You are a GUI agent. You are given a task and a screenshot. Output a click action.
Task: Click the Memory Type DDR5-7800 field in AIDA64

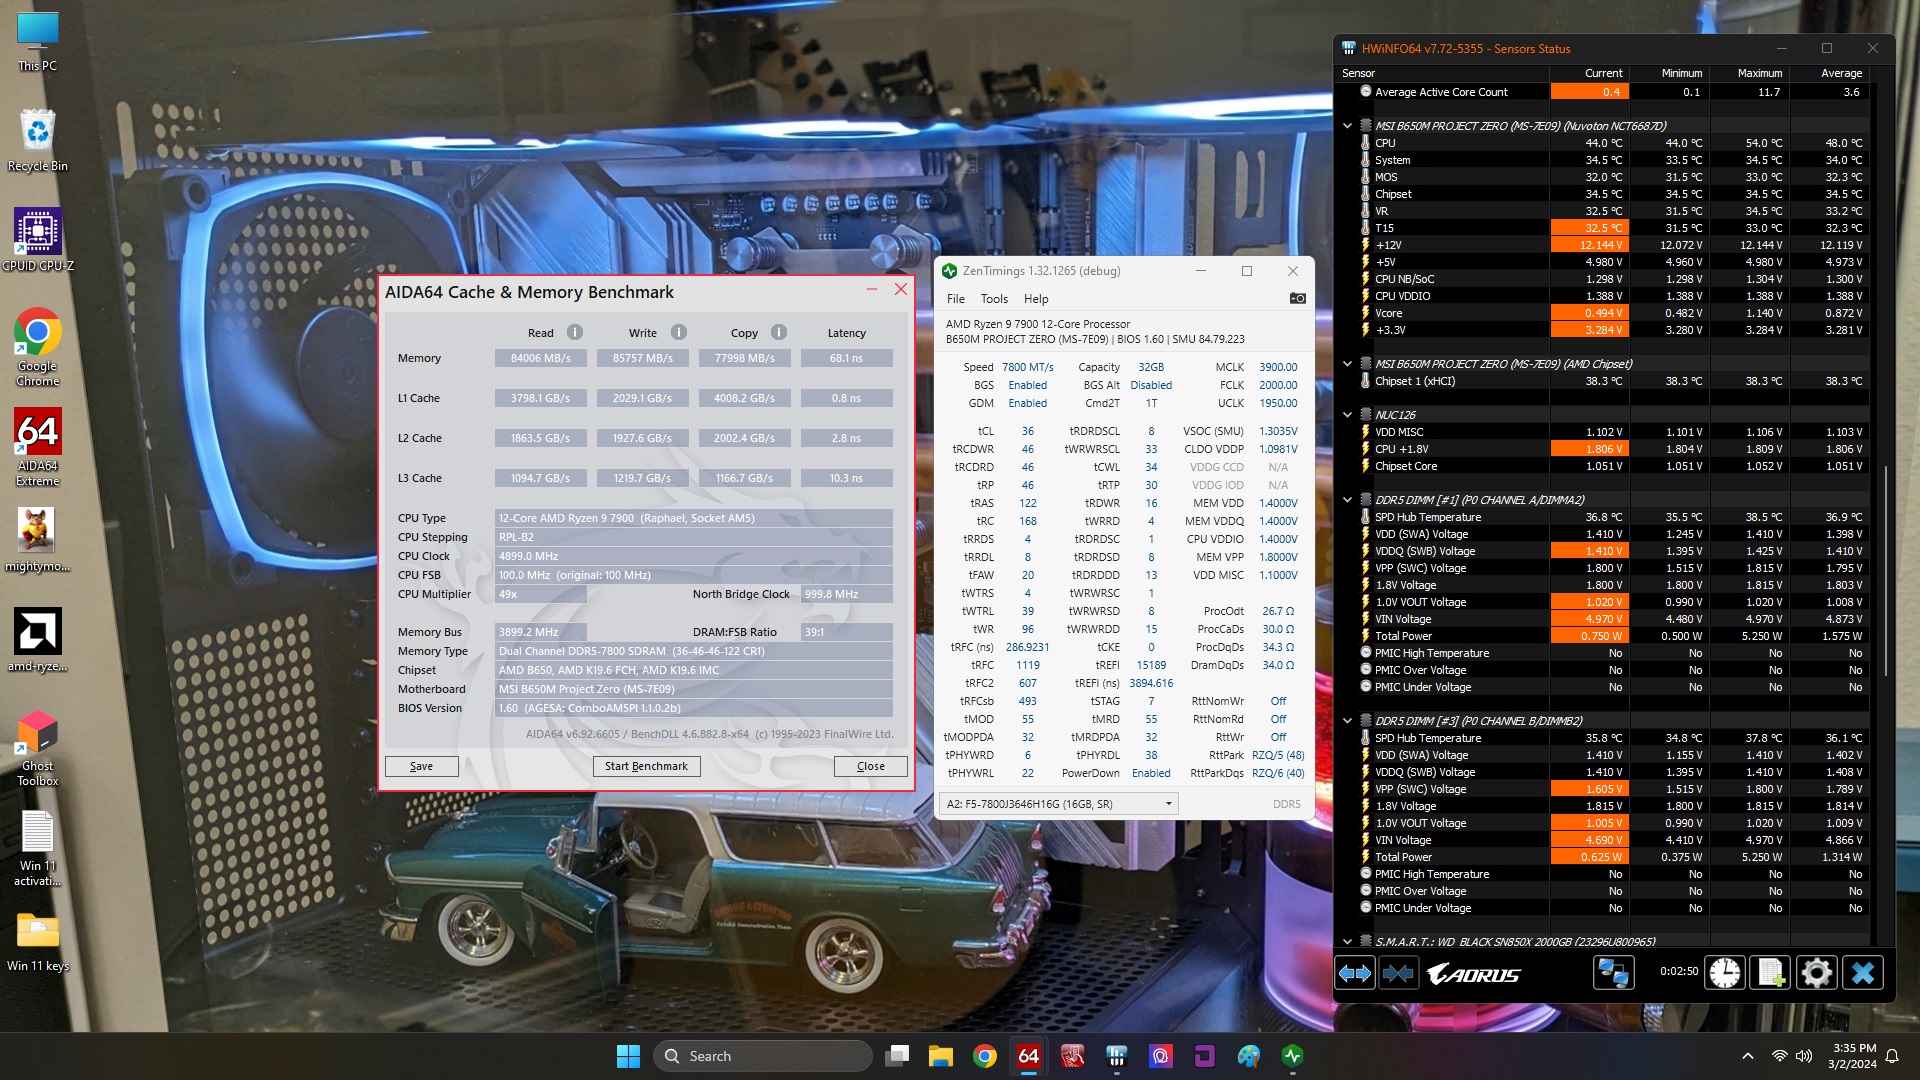point(694,651)
